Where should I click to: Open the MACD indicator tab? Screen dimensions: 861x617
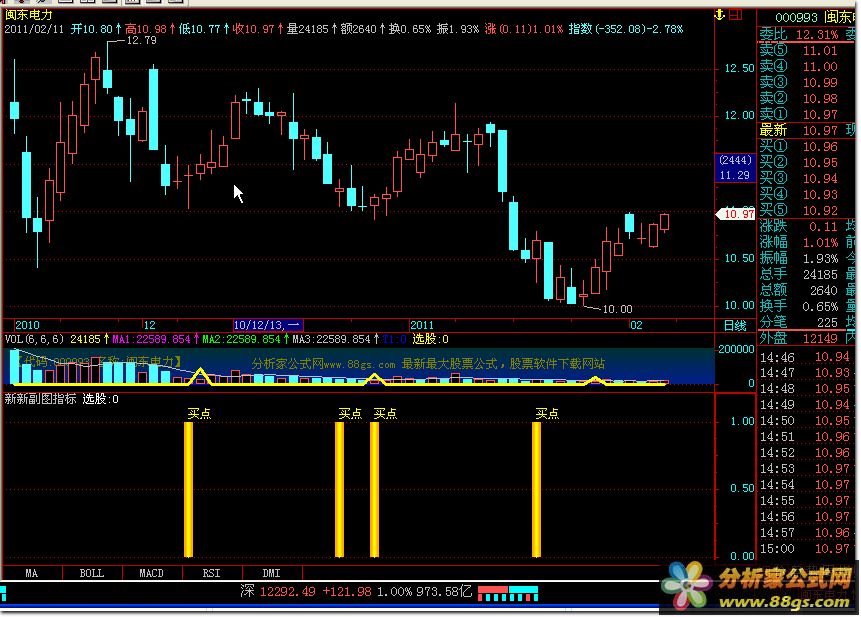[x=152, y=573]
